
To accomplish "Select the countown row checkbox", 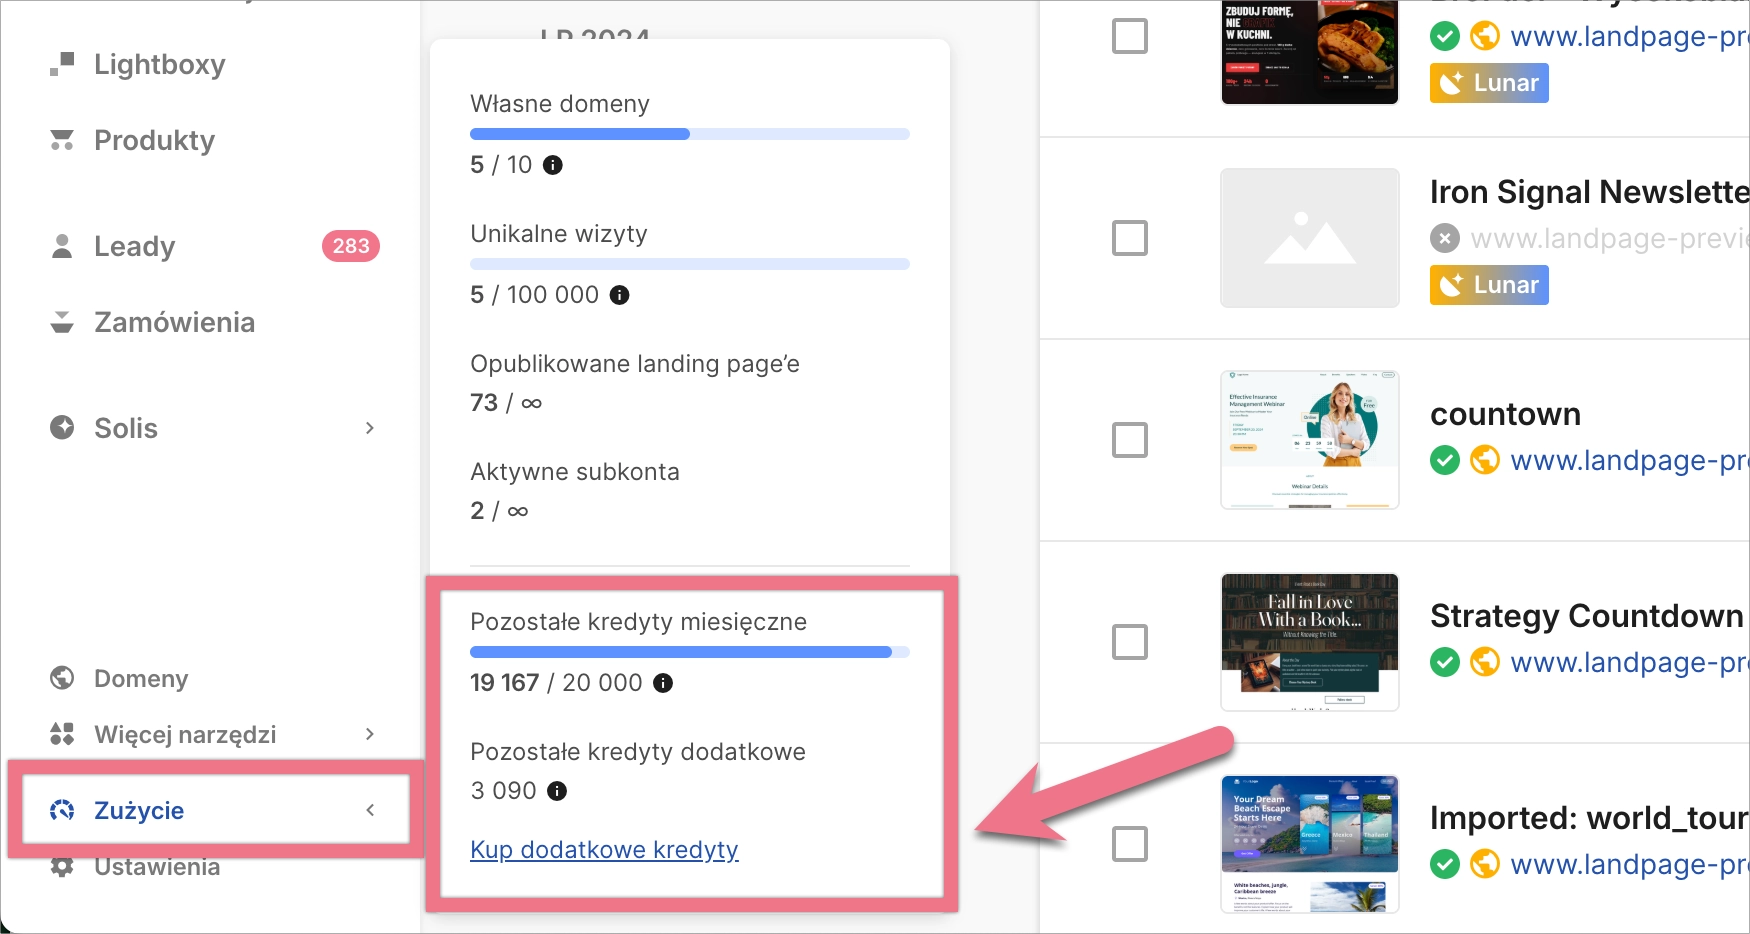I will point(1130,440).
